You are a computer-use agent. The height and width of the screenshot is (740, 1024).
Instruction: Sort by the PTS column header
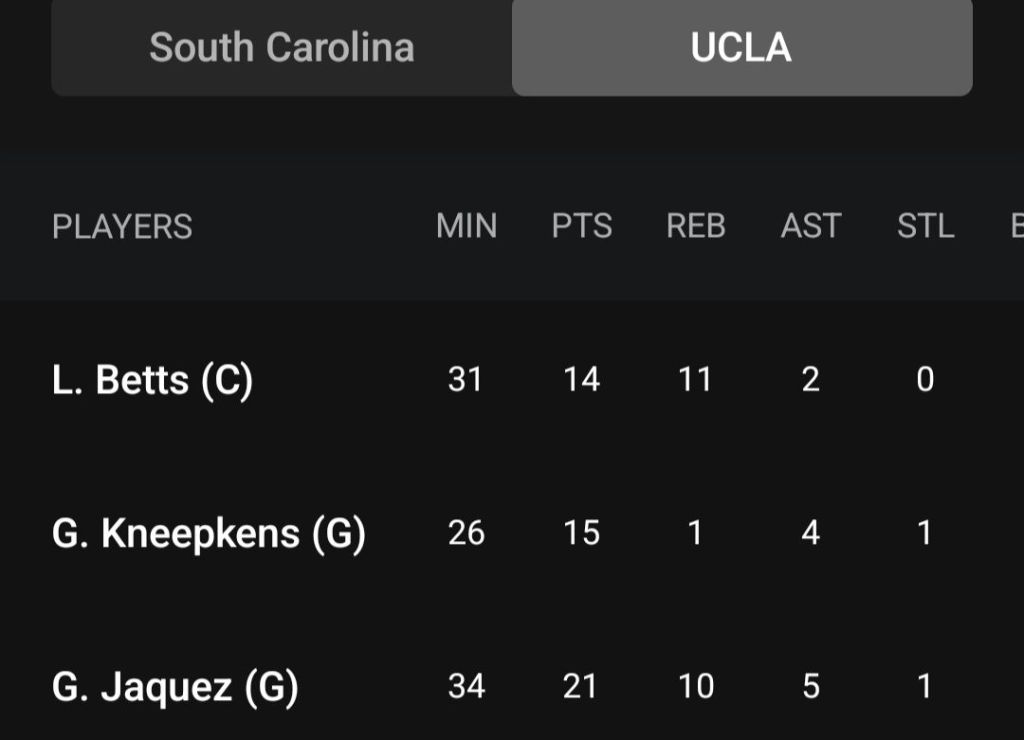581,227
